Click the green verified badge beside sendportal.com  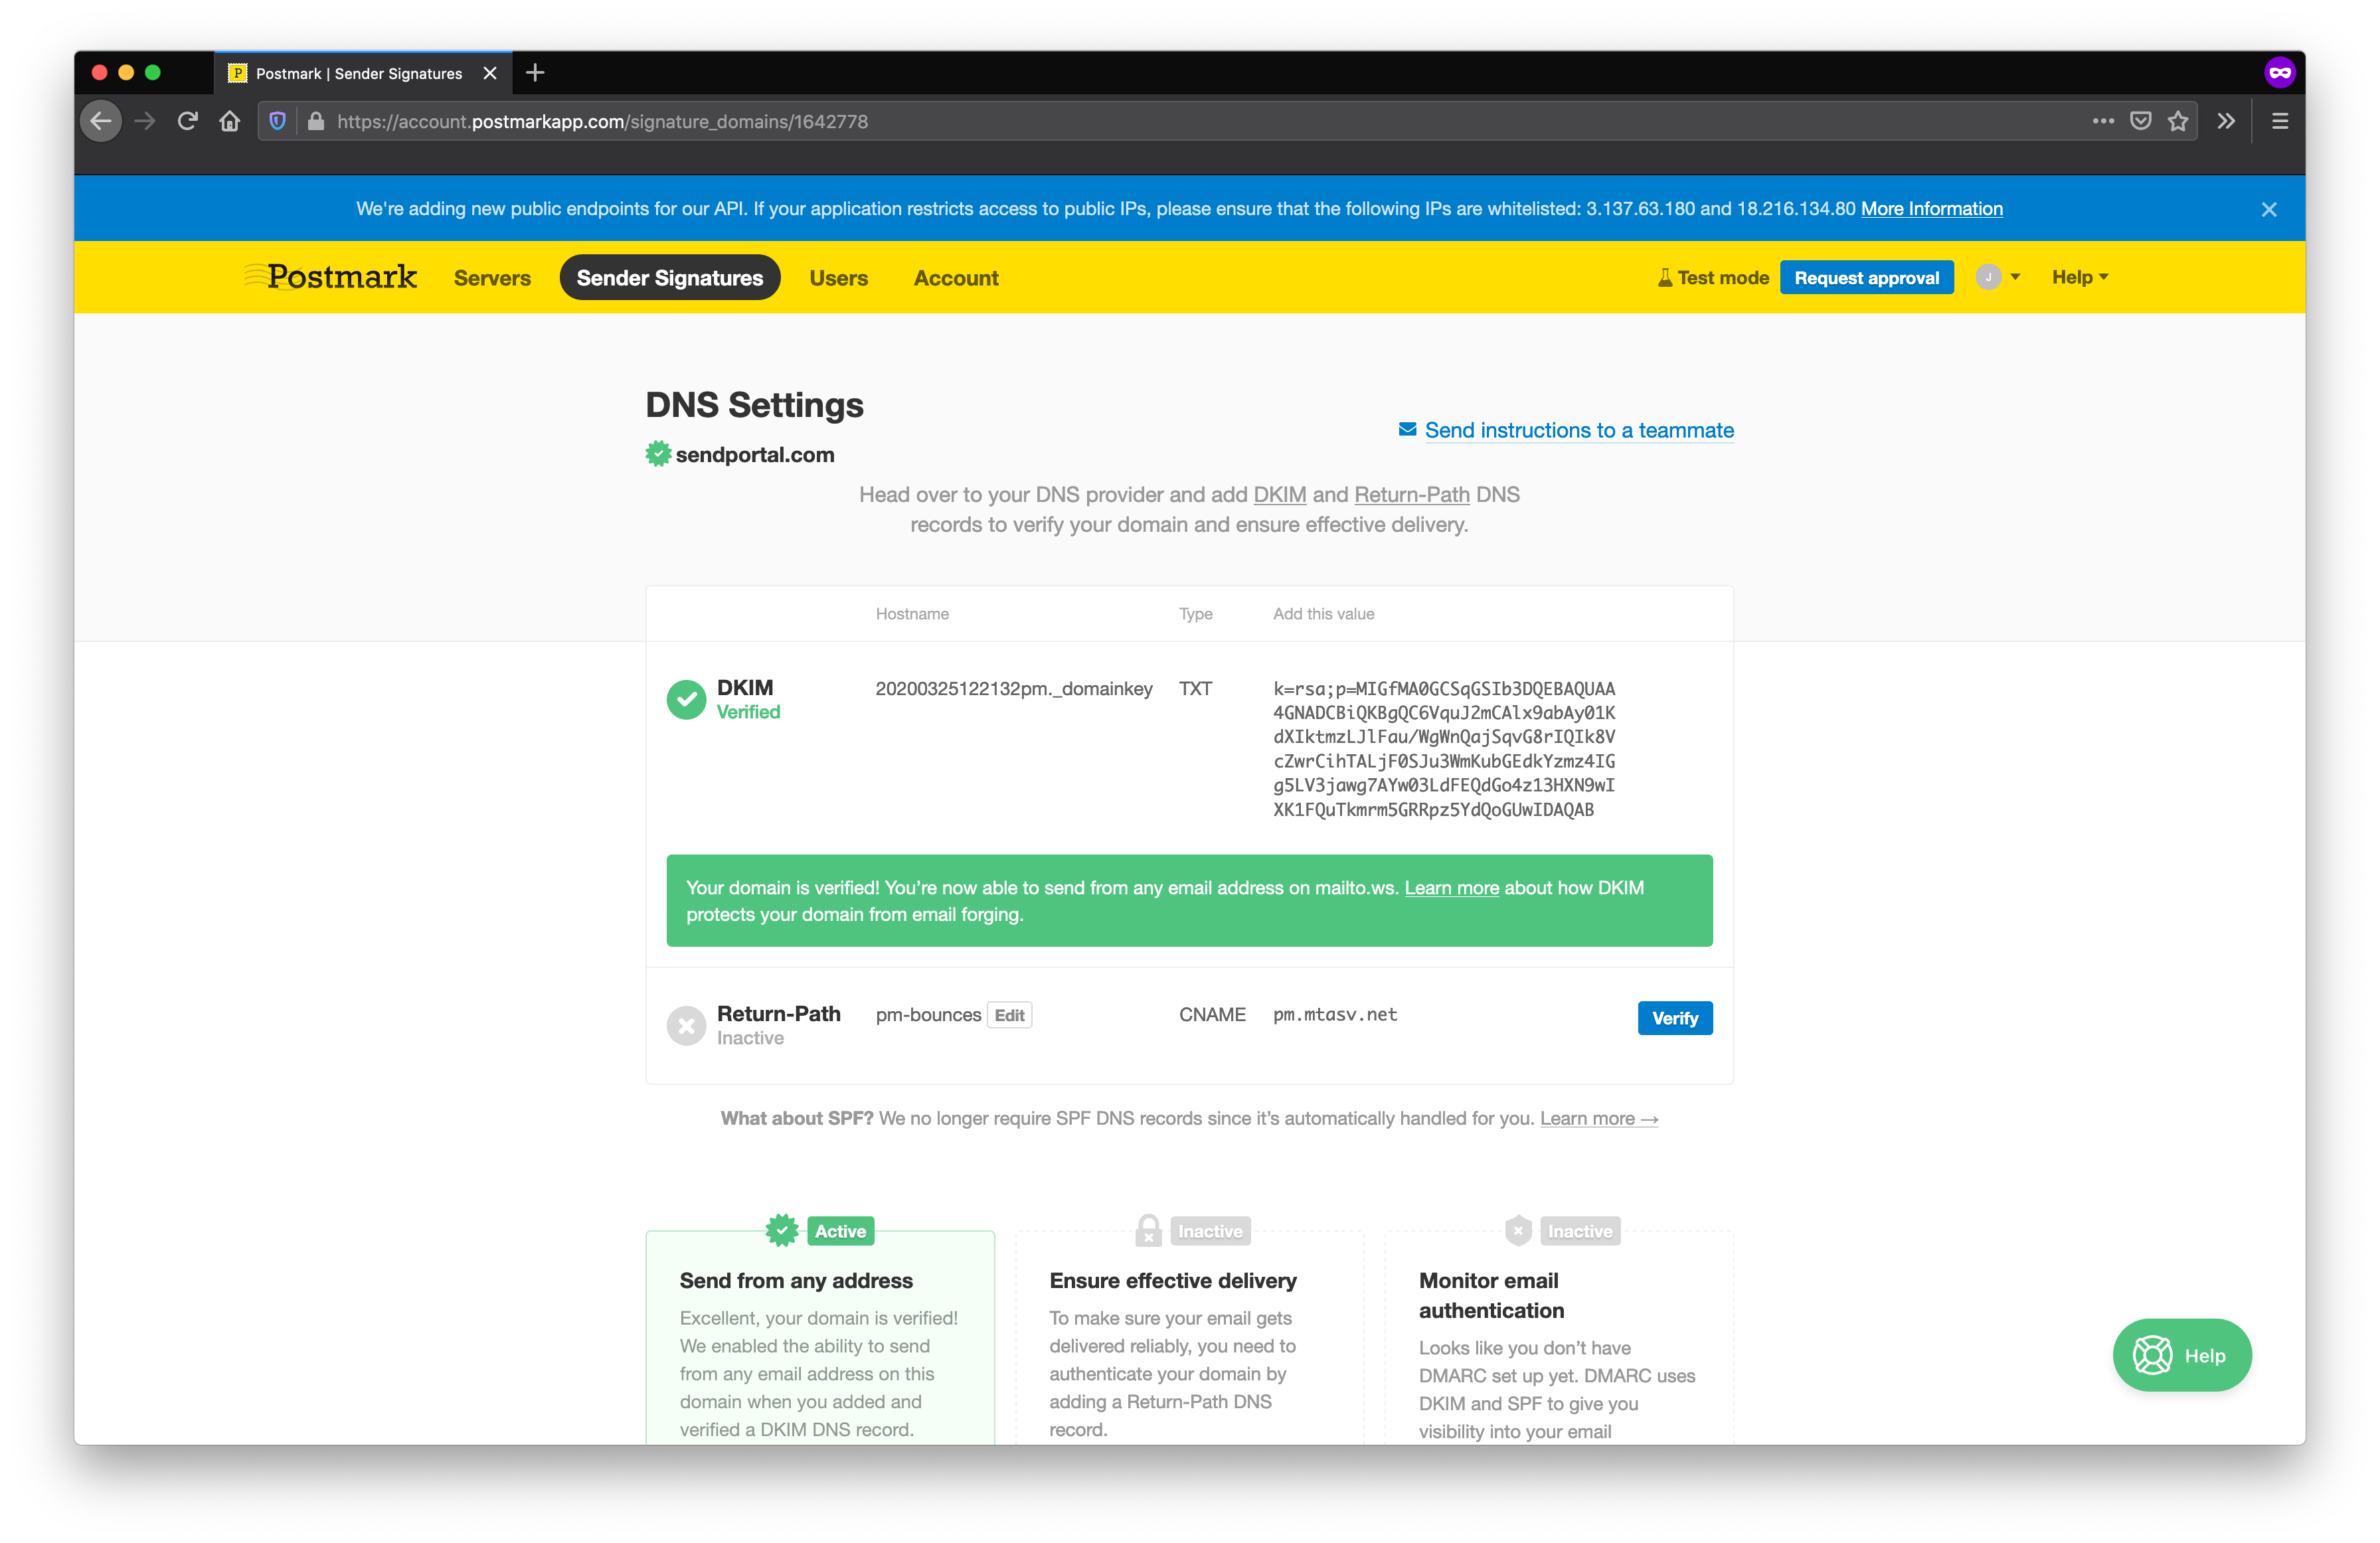point(658,454)
